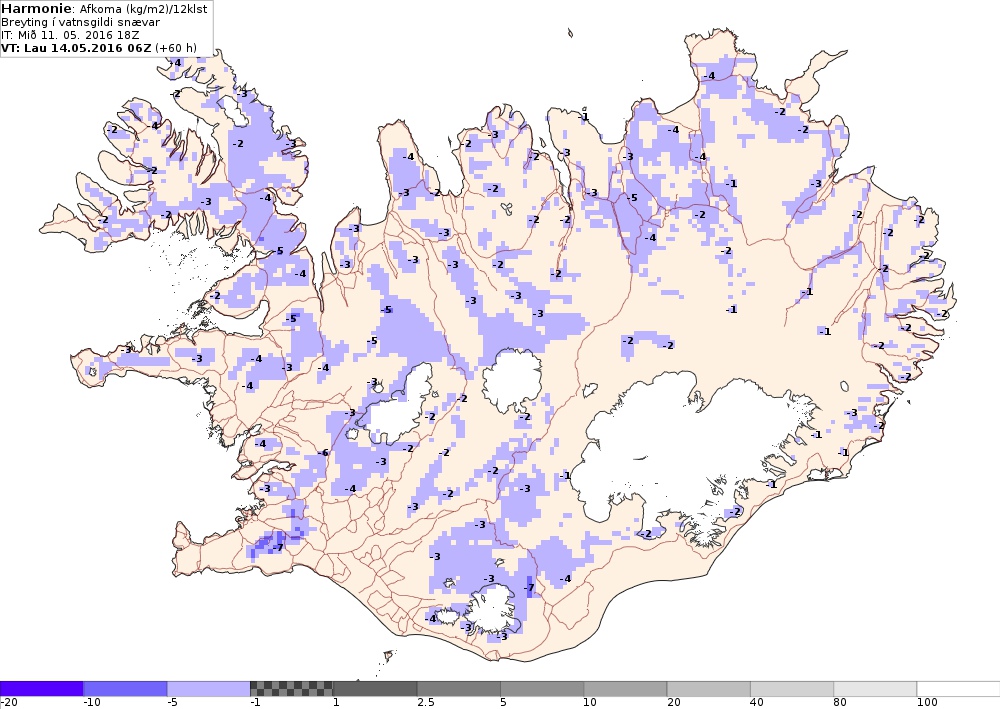
Task: Click the 'Harmonie' title text
Action: (38, 9)
